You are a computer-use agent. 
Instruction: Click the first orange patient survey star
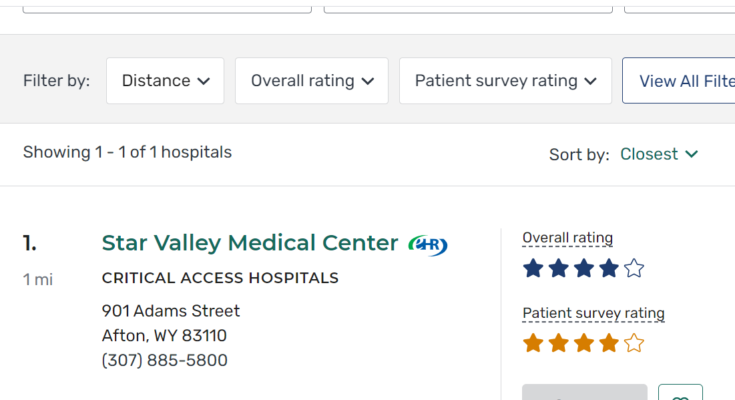click(x=533, y=343)
